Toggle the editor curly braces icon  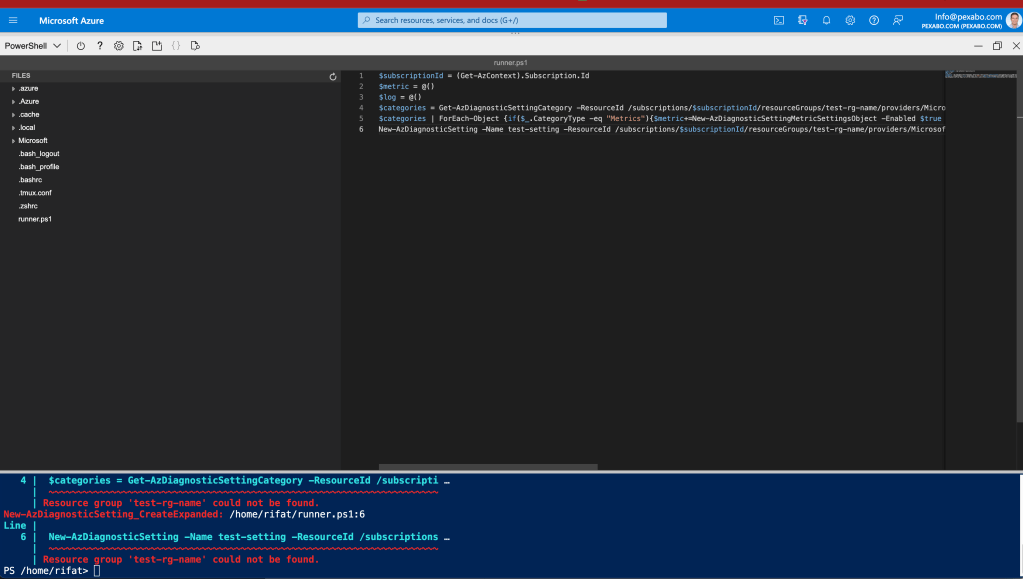tap(176, 46)
